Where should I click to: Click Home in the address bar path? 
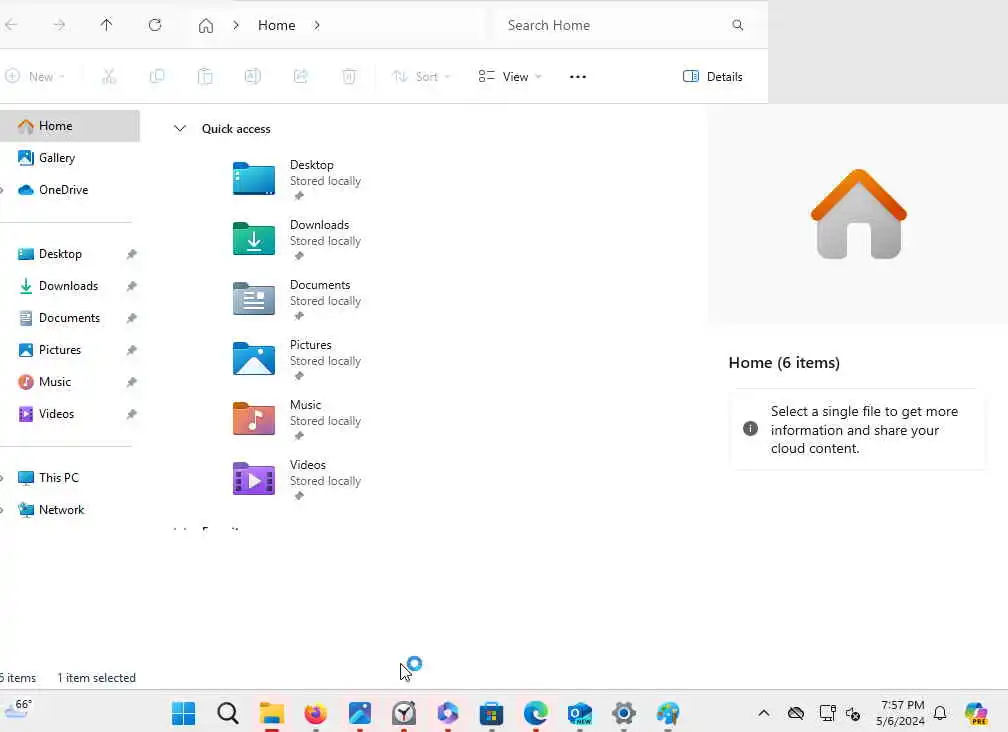(x=276, y=25)
